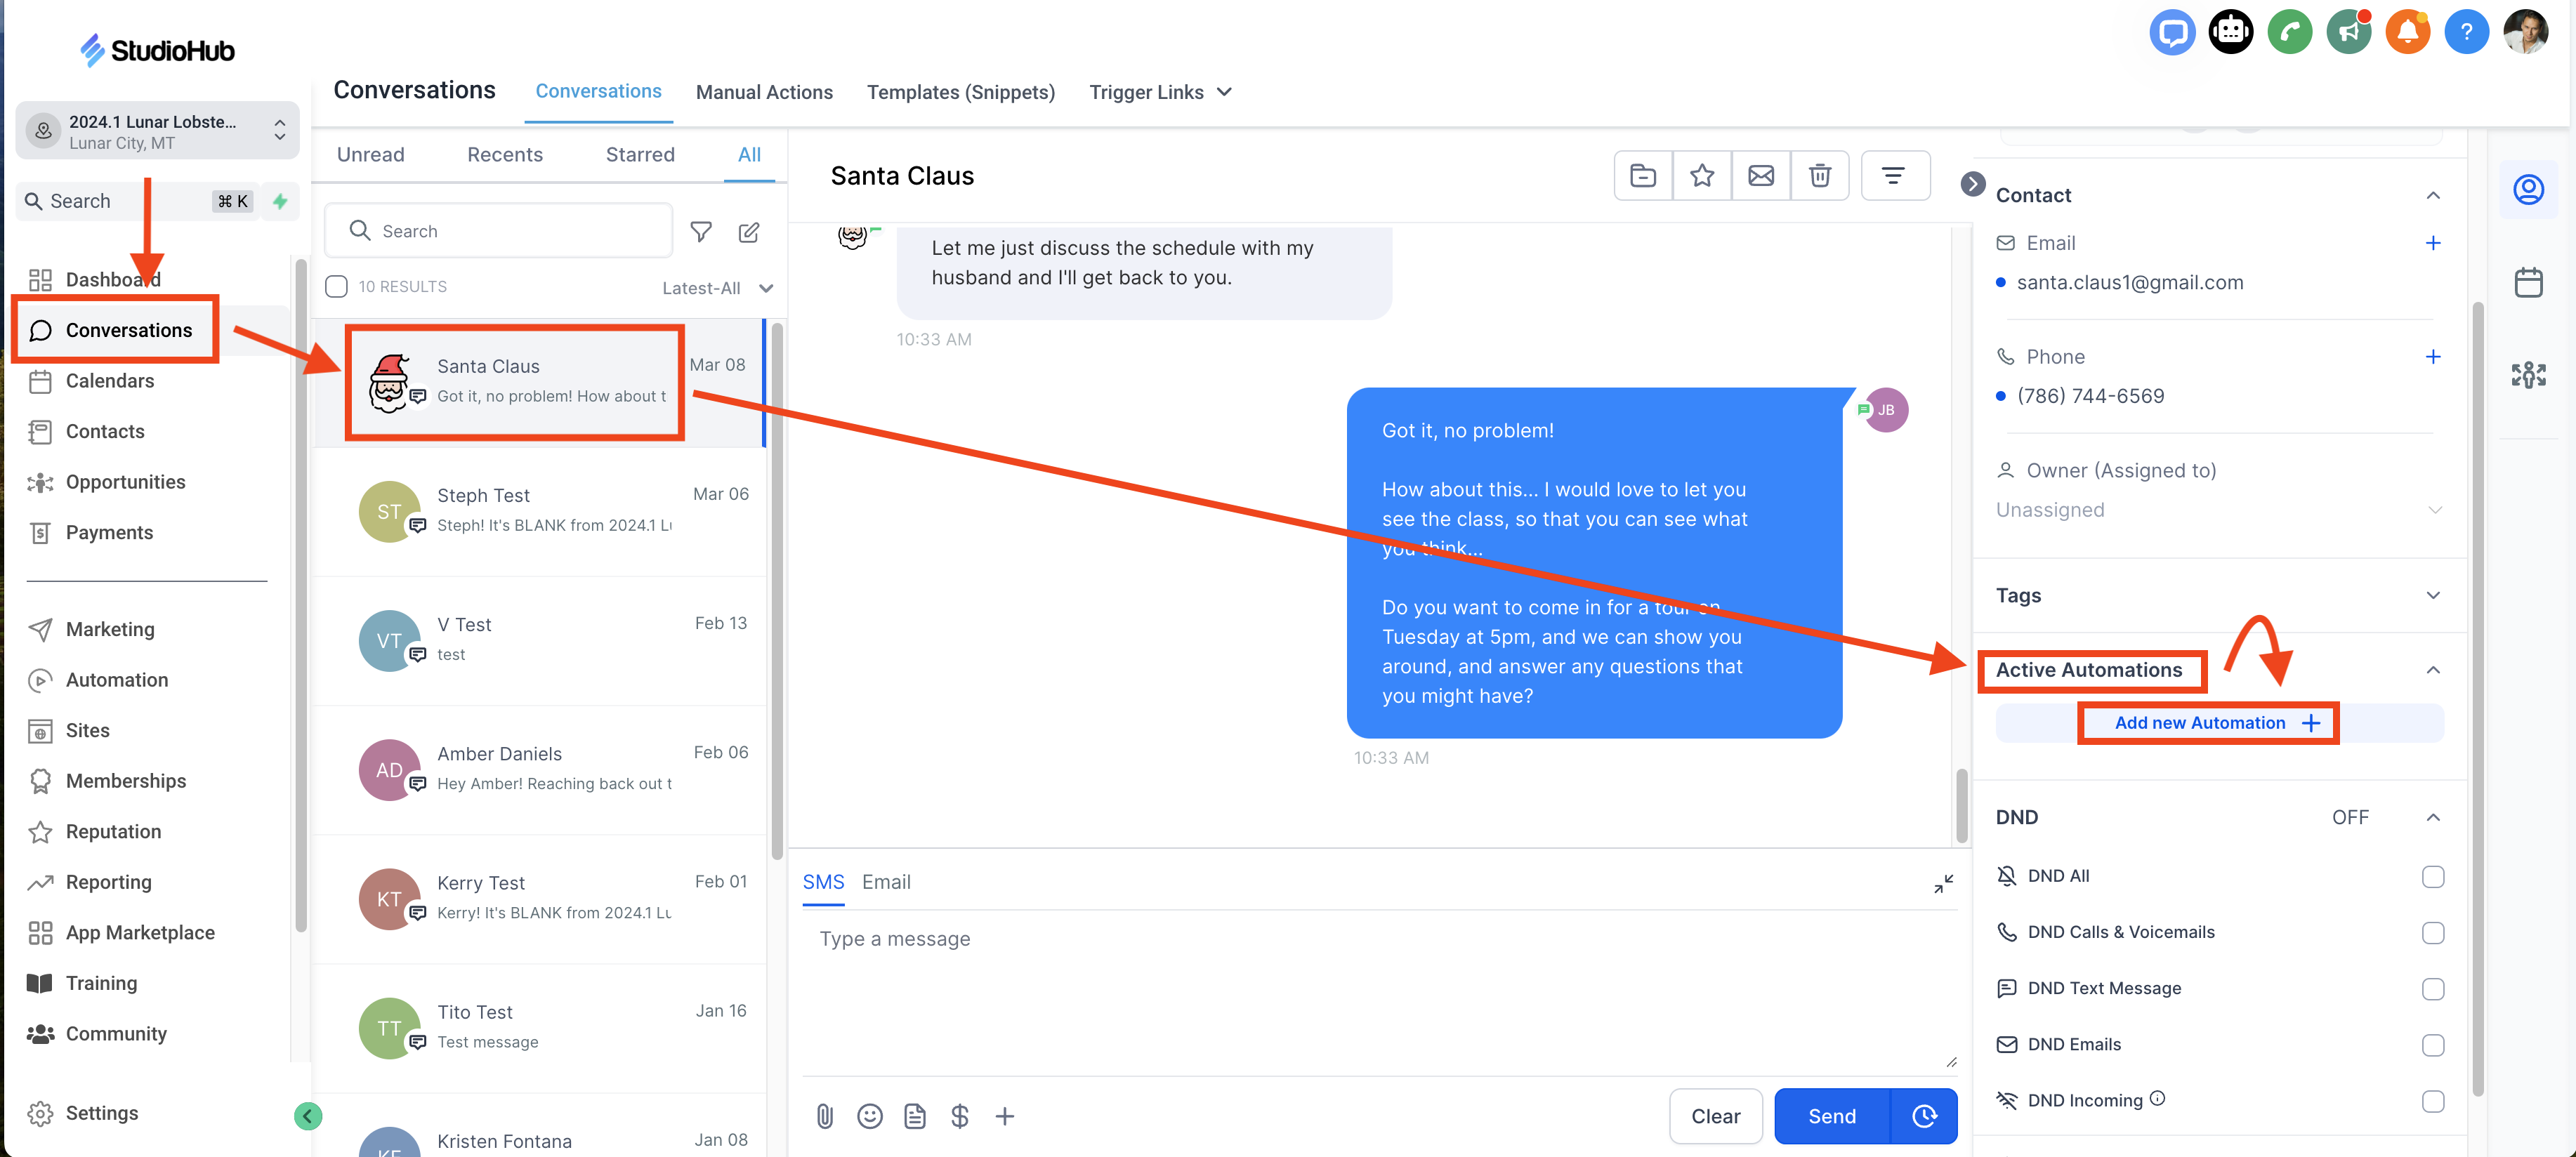Check the DND Emails checkbox
This screenshot has width=2576, height=1157.
pyautogui.click(x=2432, y=1045)
